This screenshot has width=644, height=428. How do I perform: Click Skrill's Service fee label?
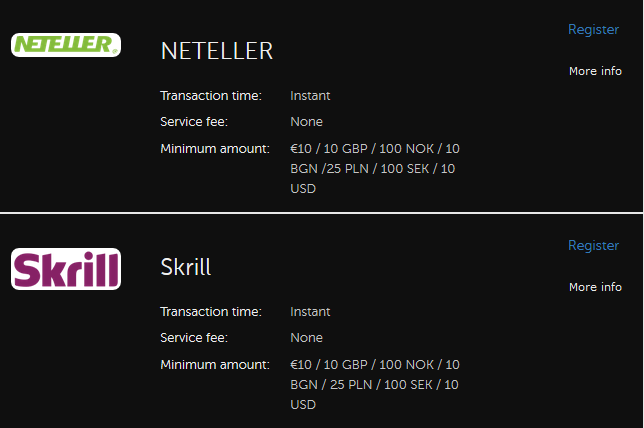pos(194,338)
